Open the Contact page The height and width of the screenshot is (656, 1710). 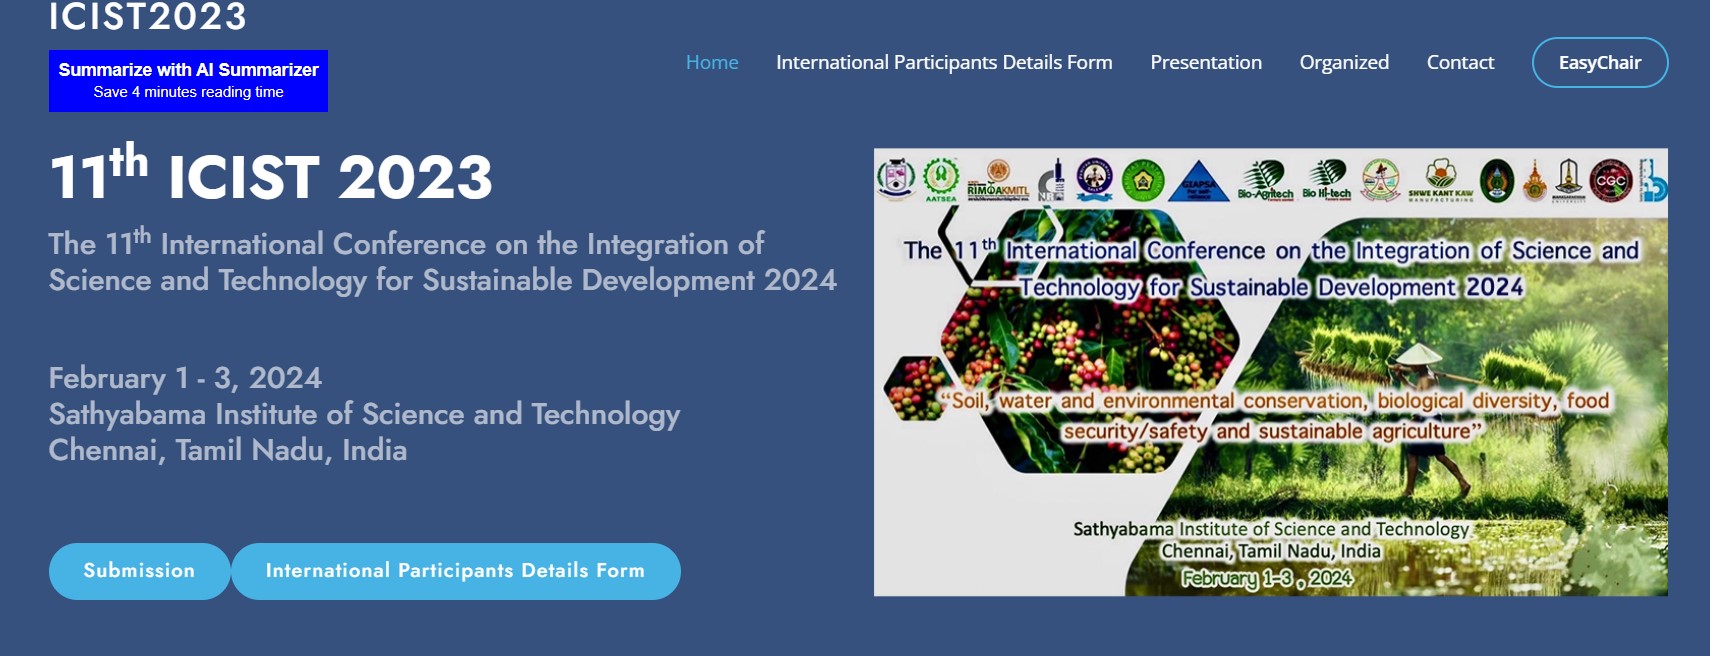[1460, 62]
